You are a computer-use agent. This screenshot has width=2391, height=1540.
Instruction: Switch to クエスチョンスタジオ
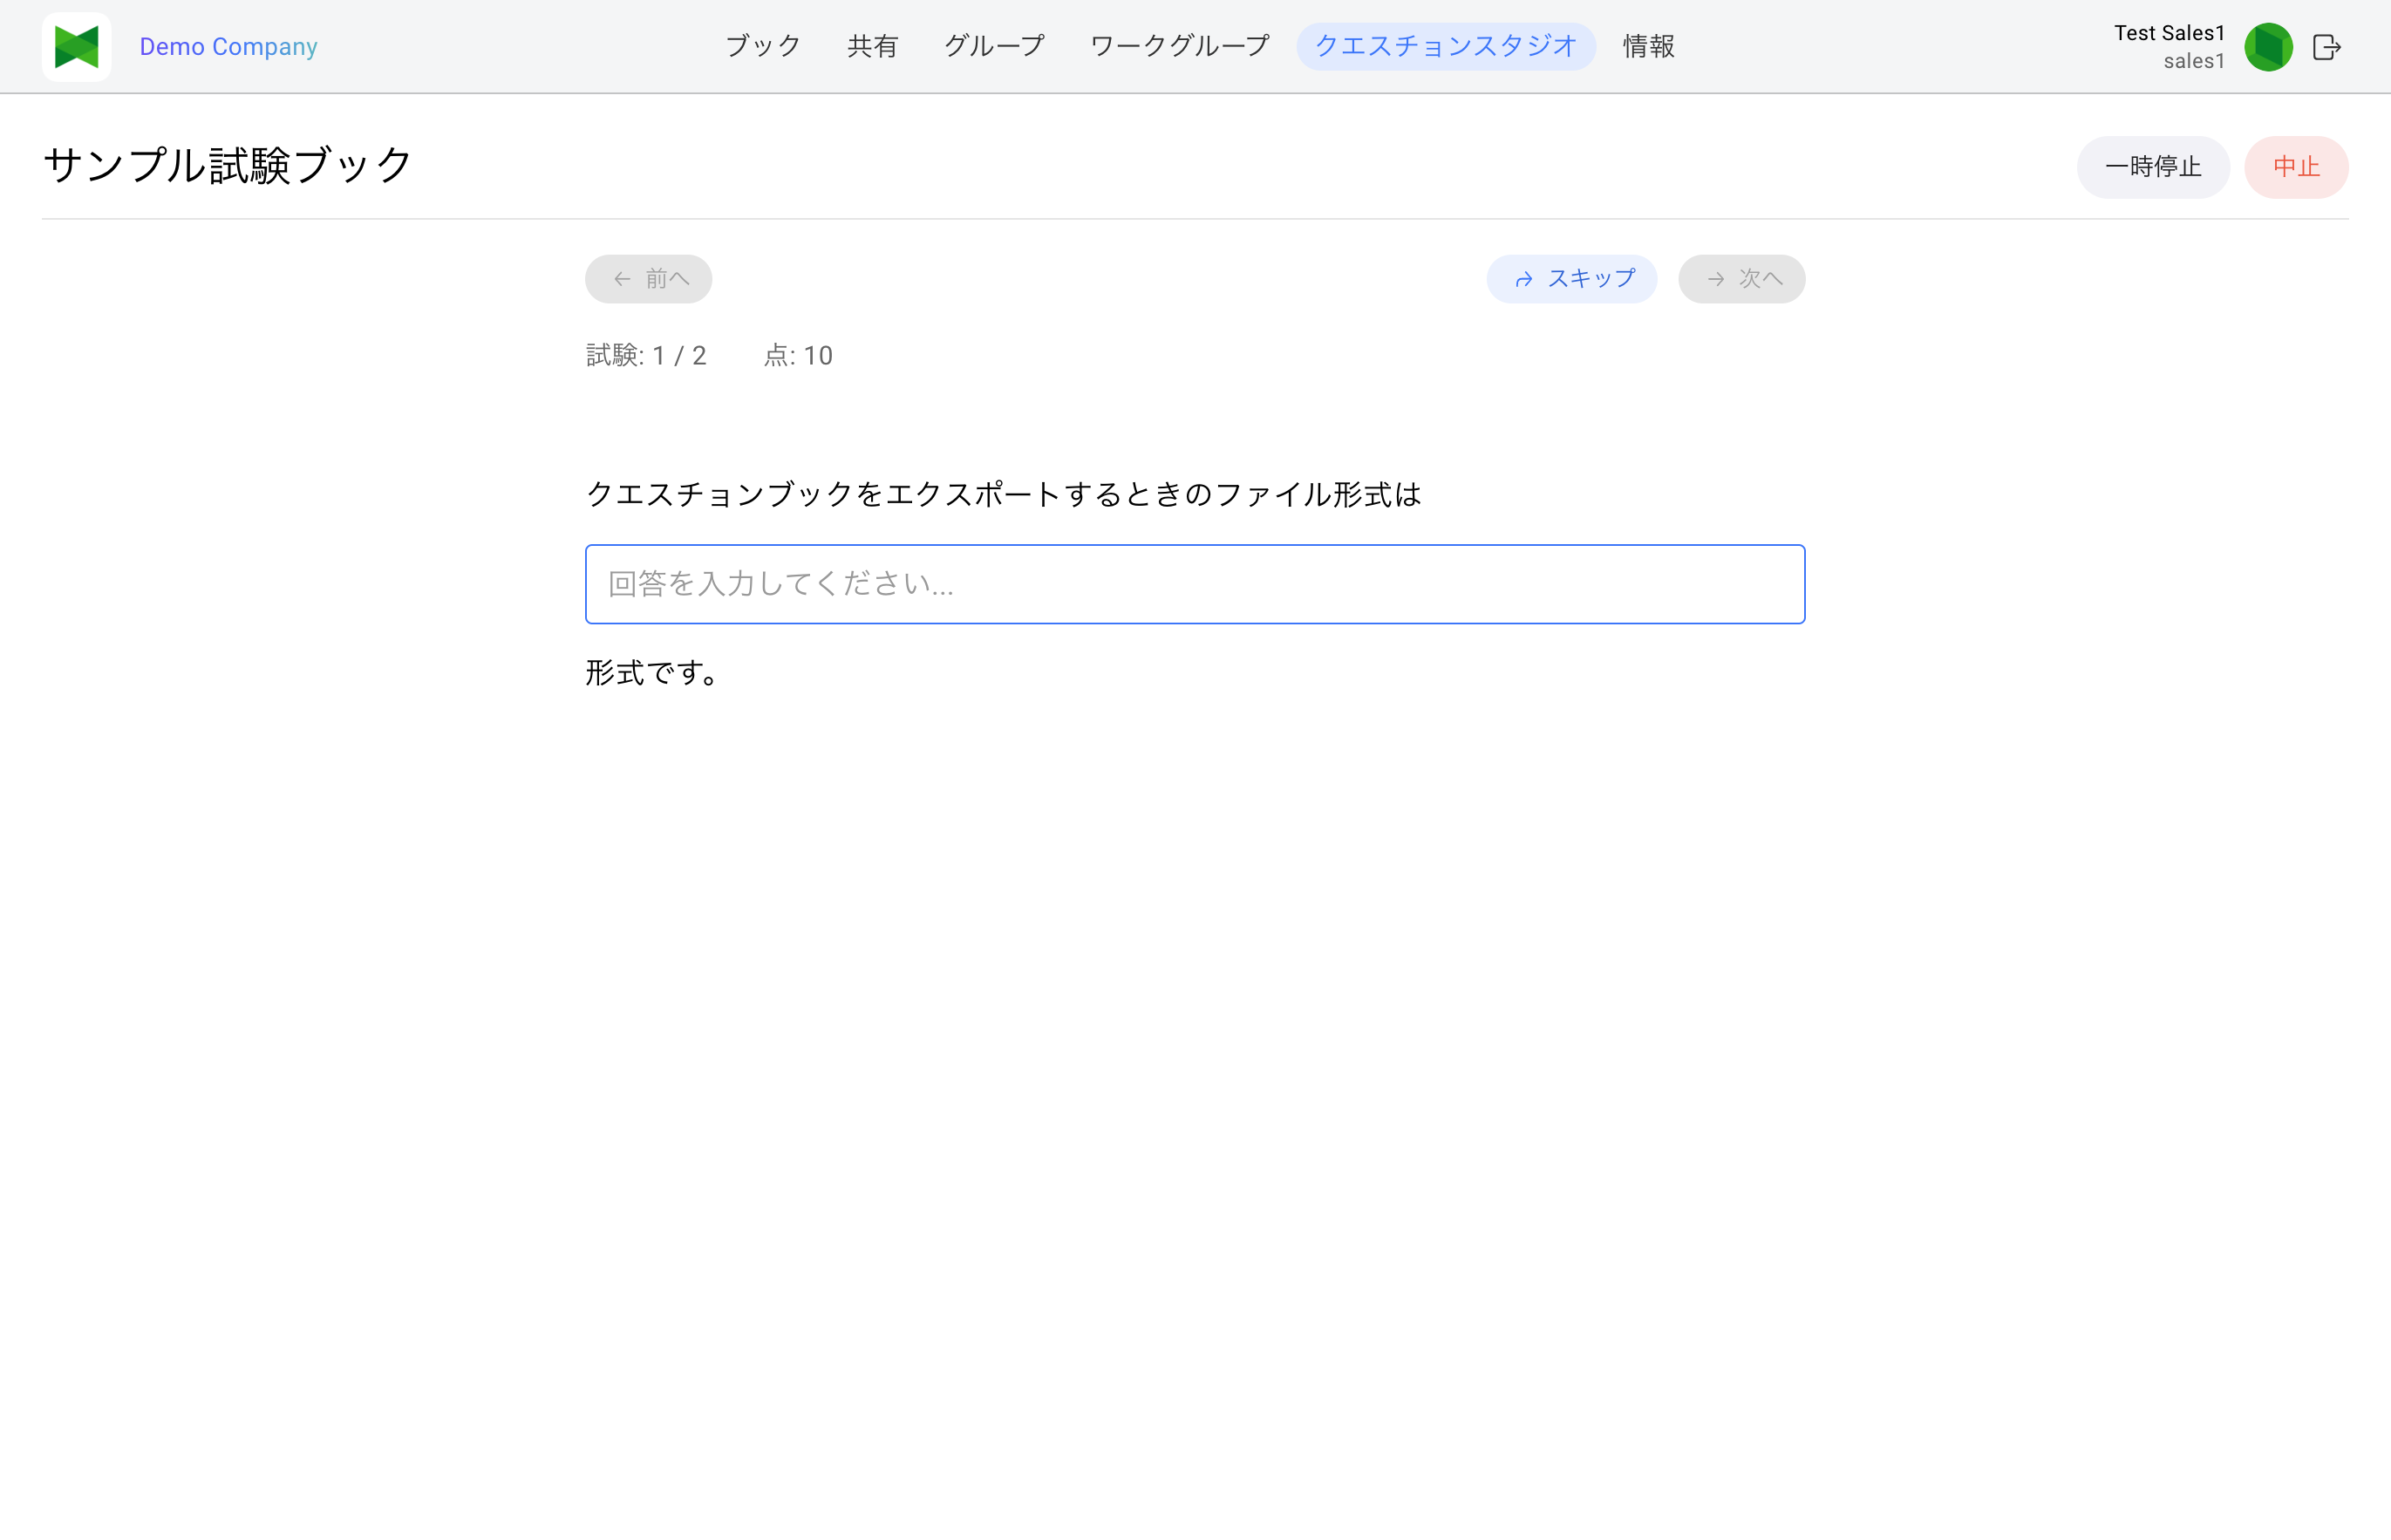click(x=1446, y=47)
